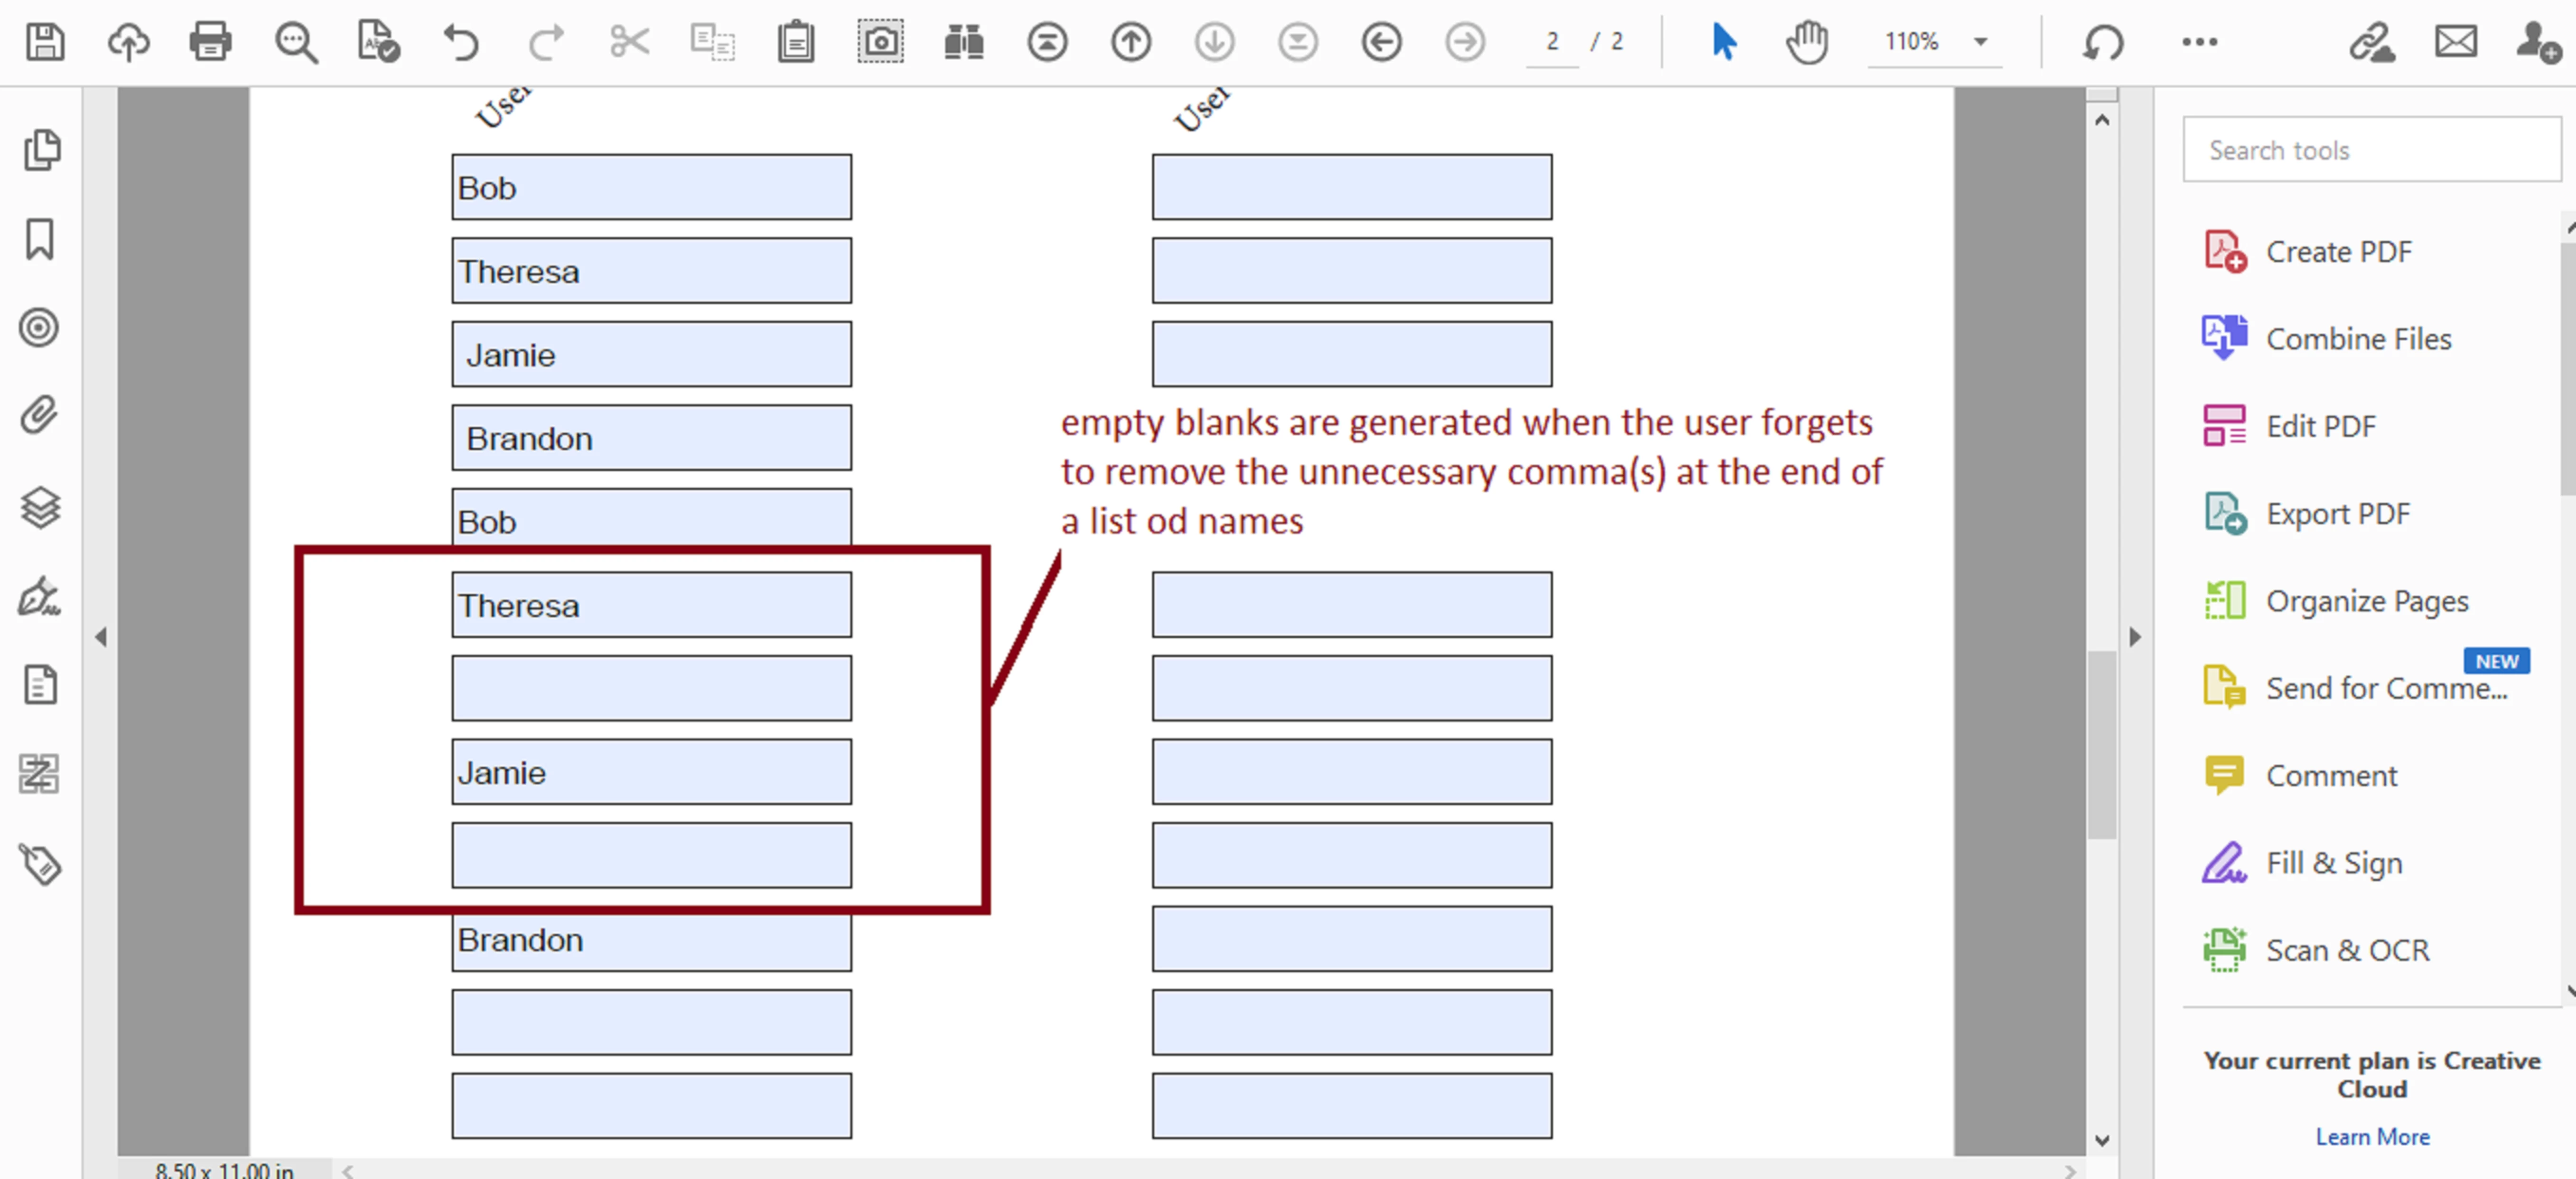This screenshot has height=1179, width=2576.
Task: Open the Tags panel icon
Action: click(x=40, y=865)
